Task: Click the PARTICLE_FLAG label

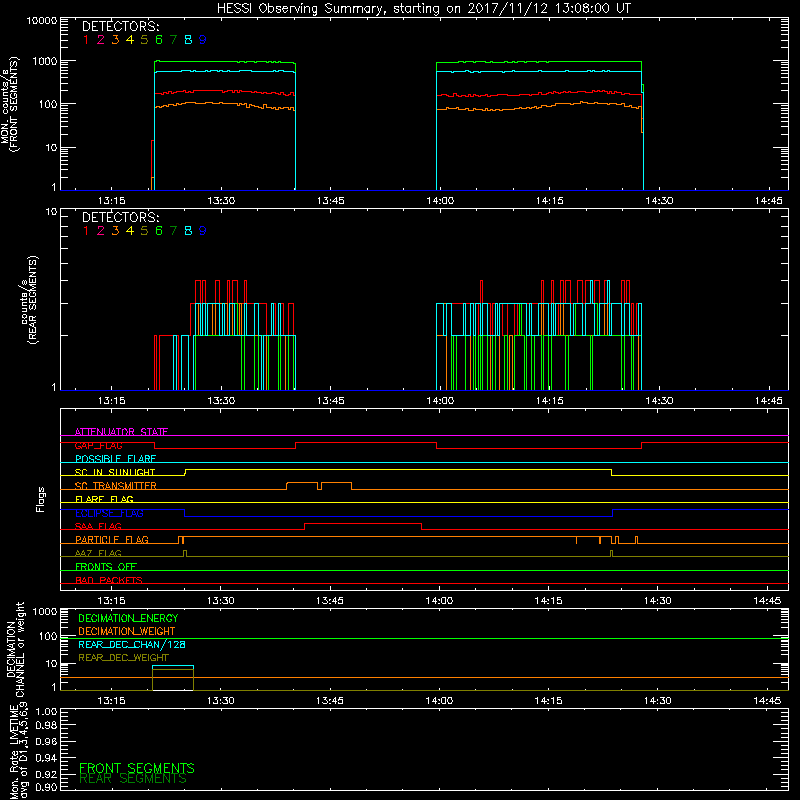Action: [x=112, y=540]
